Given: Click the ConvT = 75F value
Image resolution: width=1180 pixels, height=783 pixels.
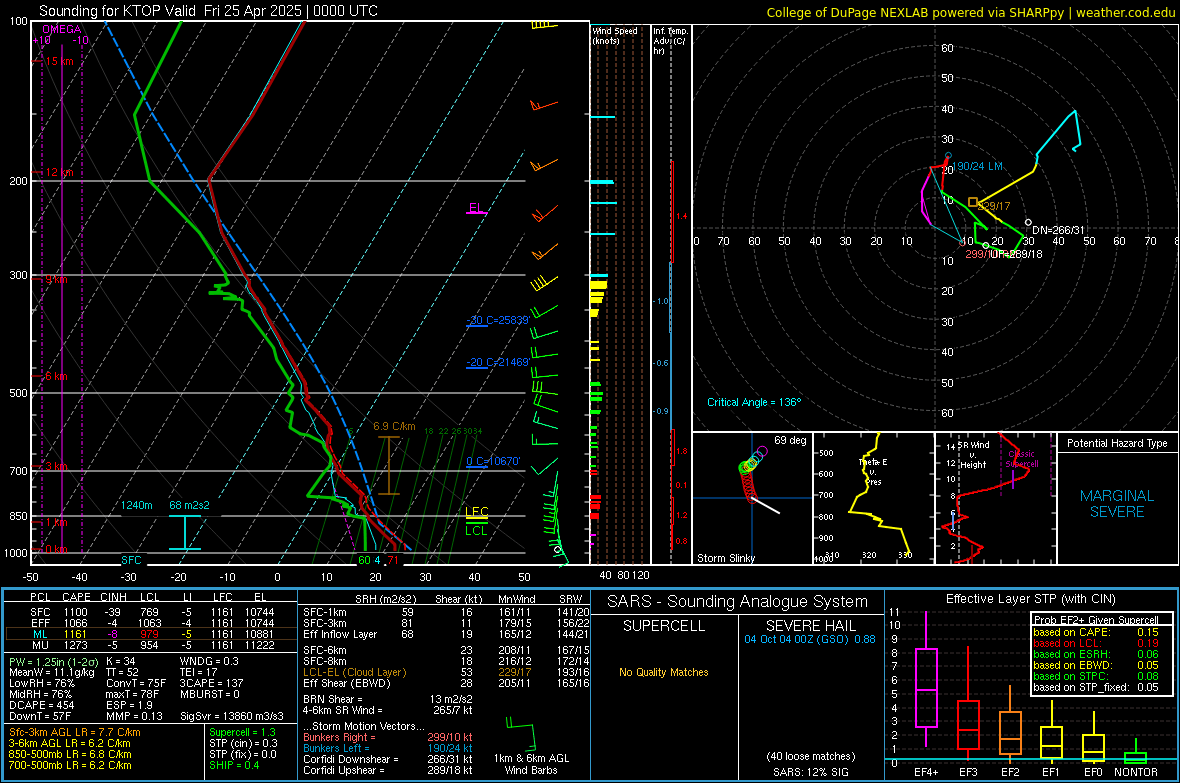Looking at the screenshot, I should [x=135, y=683].
